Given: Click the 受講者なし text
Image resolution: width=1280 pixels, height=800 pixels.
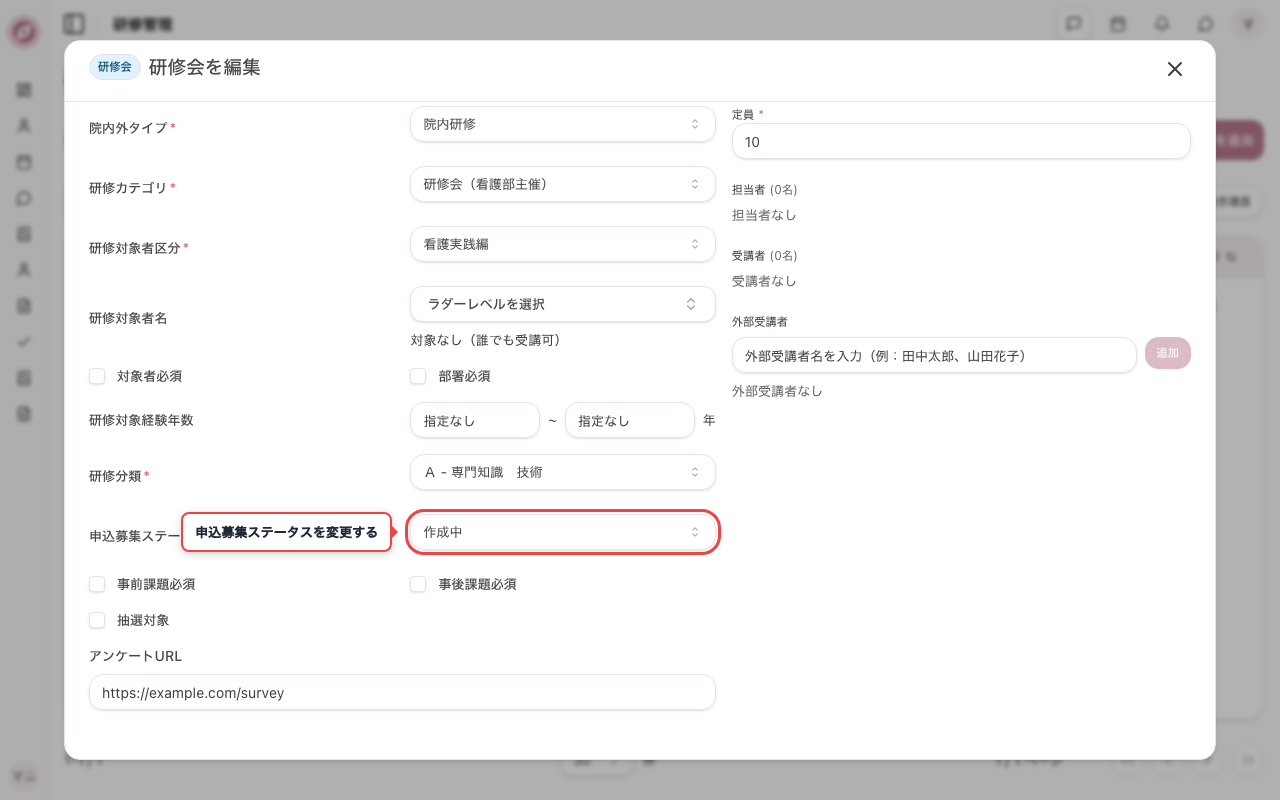Looking at the screenshot, I should tap(764, 281).
